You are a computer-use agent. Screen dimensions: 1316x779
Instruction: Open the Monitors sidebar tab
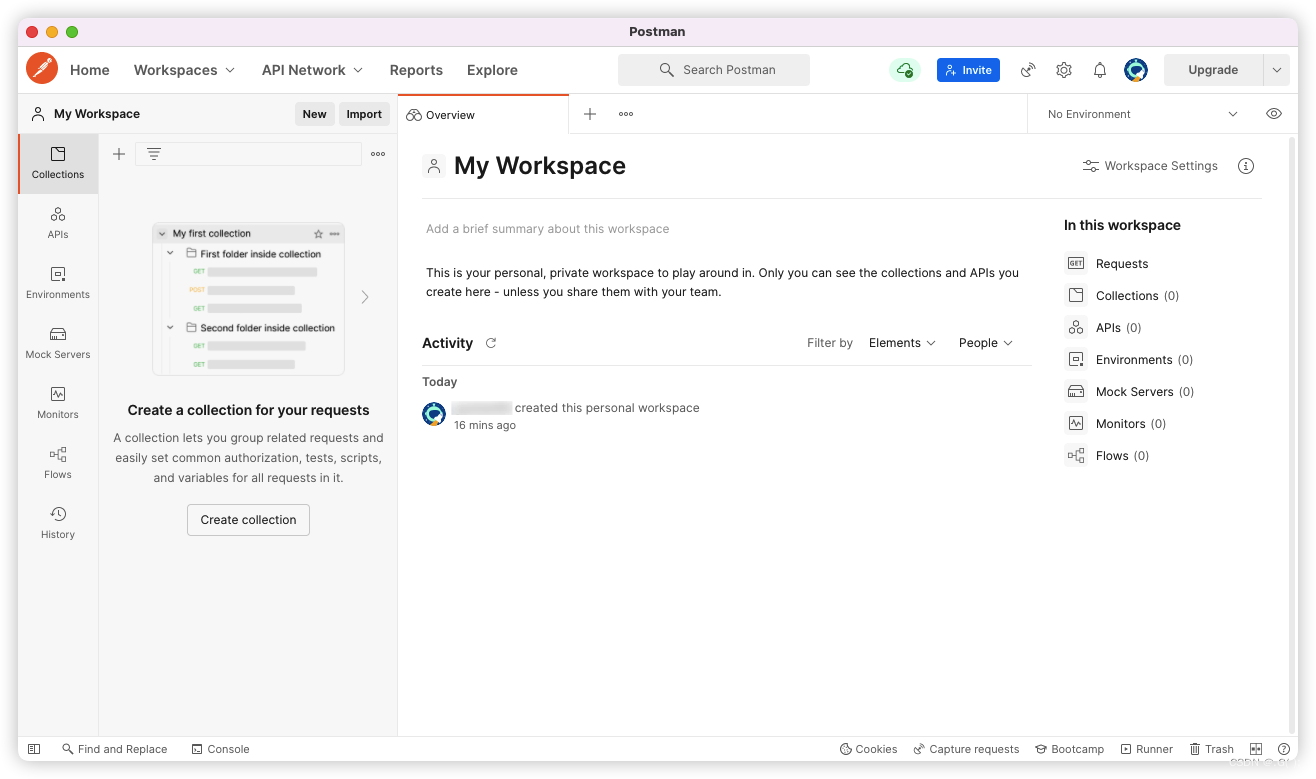[58, 403]
